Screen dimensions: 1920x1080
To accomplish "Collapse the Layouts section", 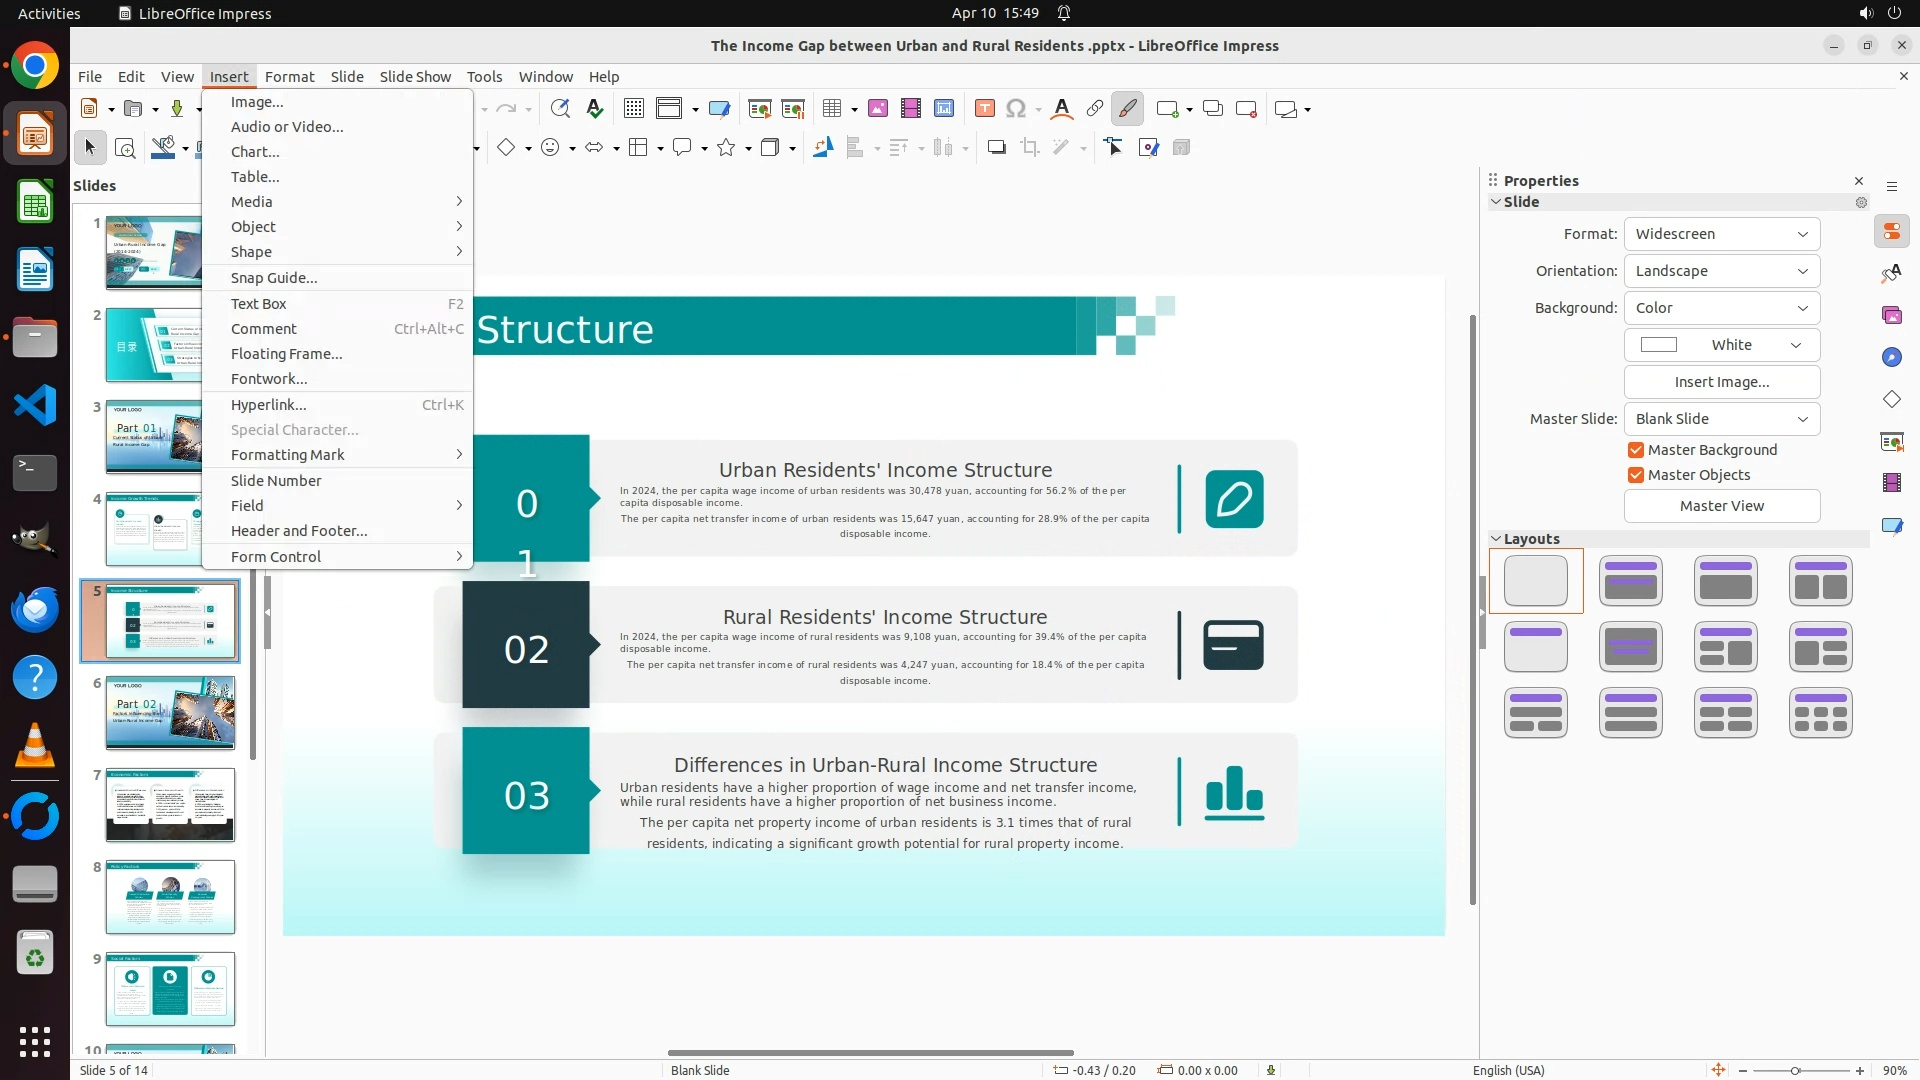I will point(1497,539).
